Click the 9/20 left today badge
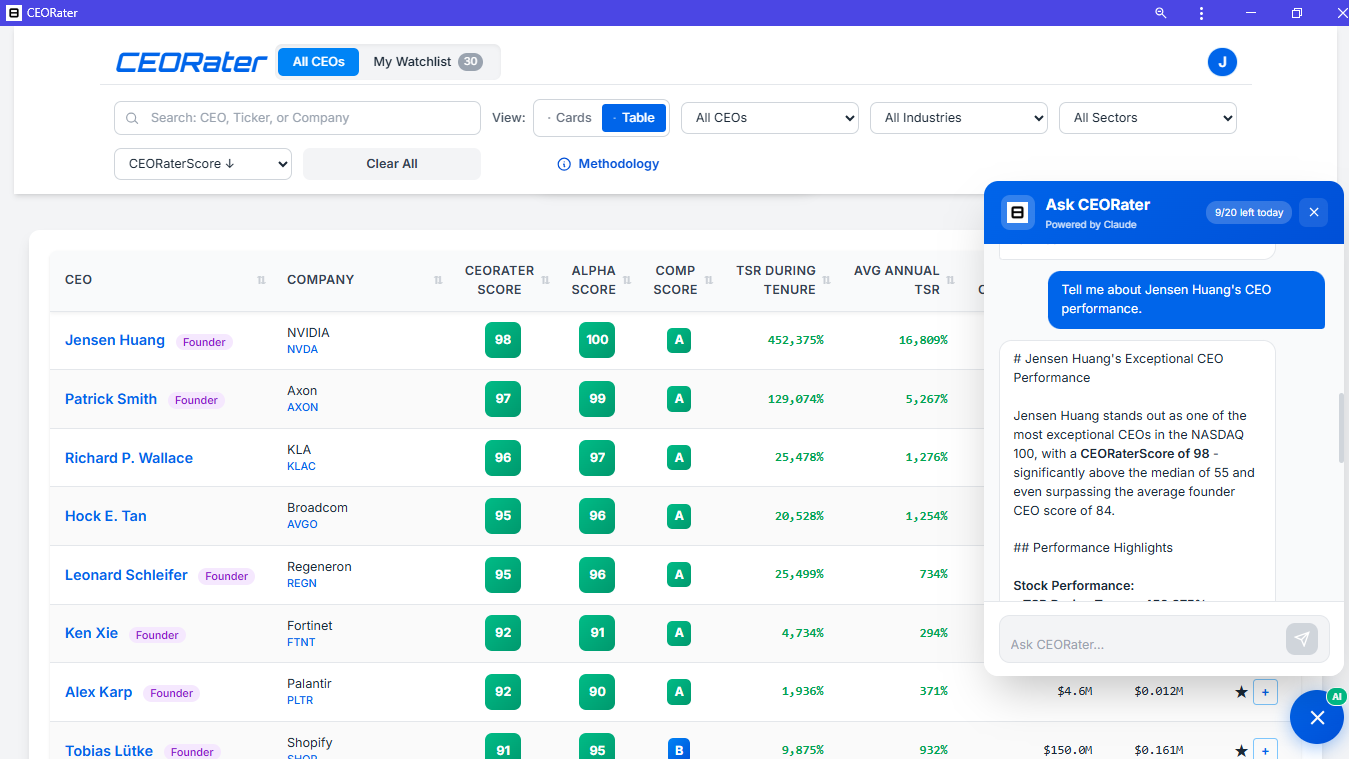Viewport: 1349px width, 759px height. click(x=1248, y=213)
